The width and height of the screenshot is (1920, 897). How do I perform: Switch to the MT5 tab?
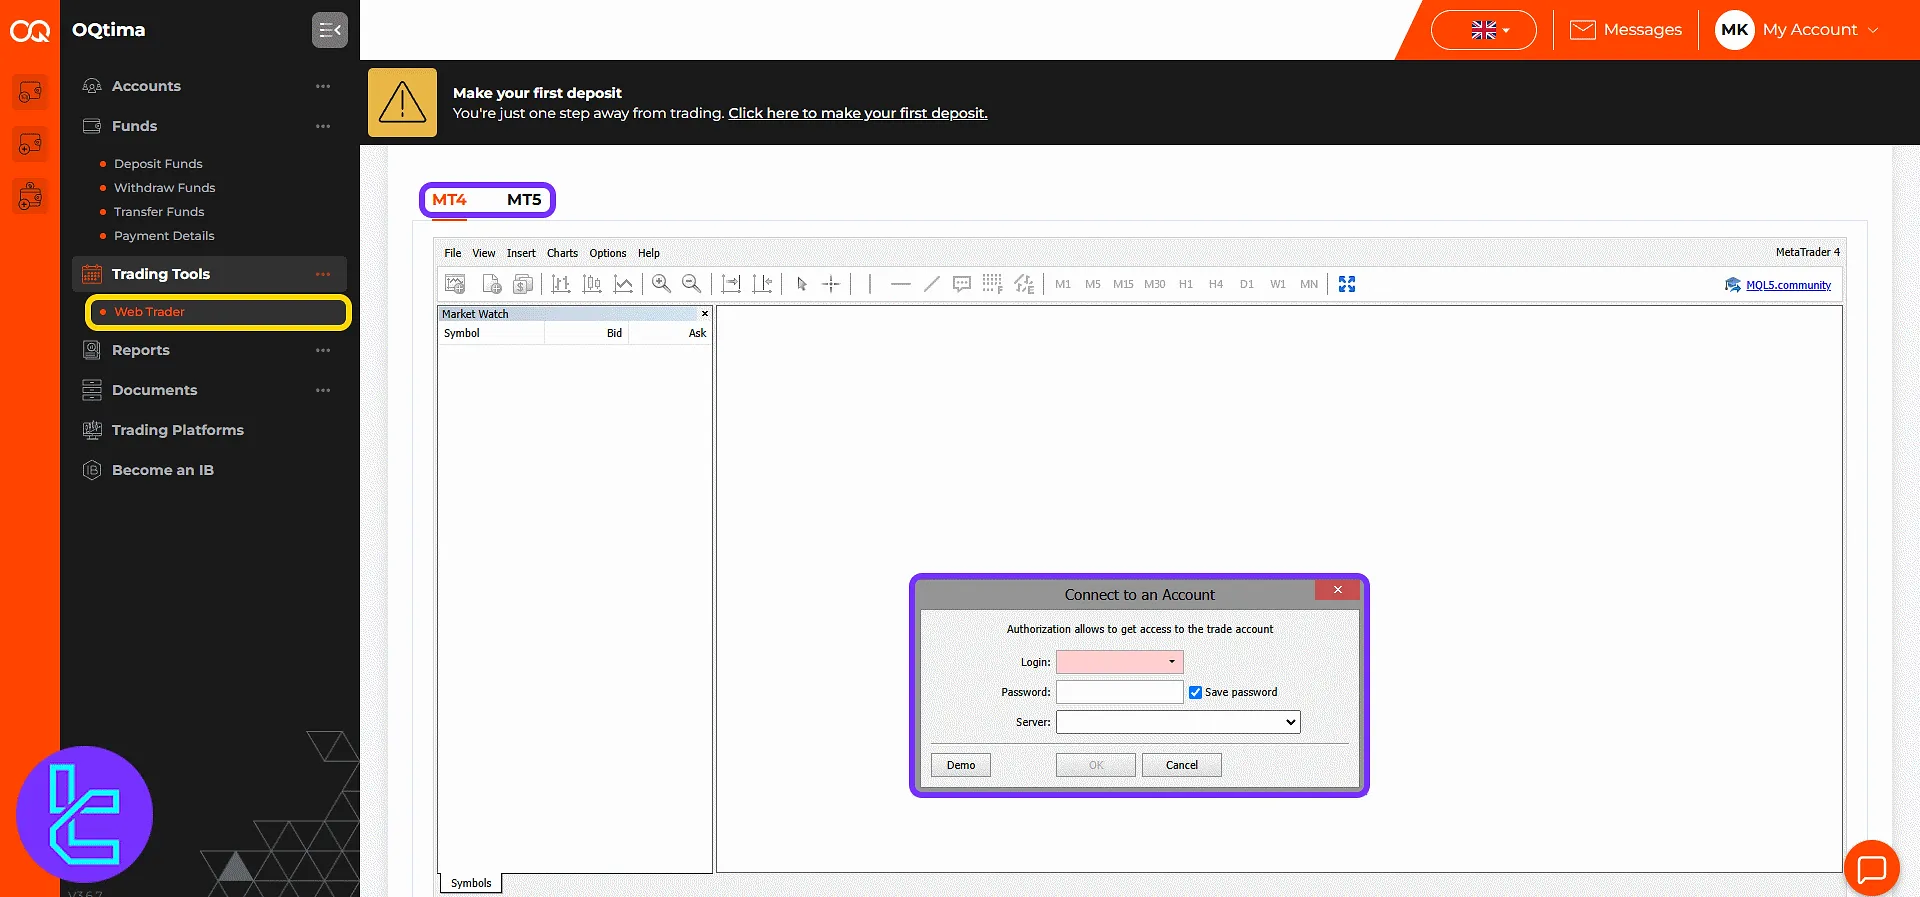click(x=524, y=200)
